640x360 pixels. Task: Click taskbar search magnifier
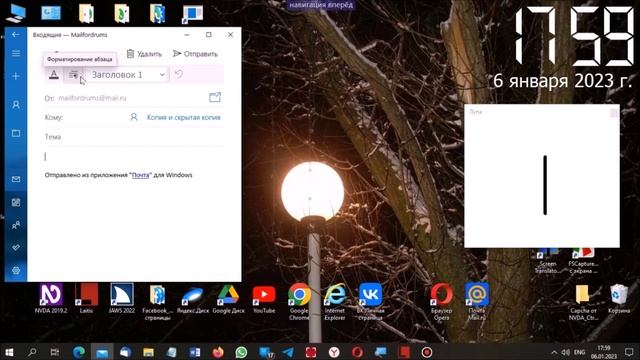(x=32, y=352)
